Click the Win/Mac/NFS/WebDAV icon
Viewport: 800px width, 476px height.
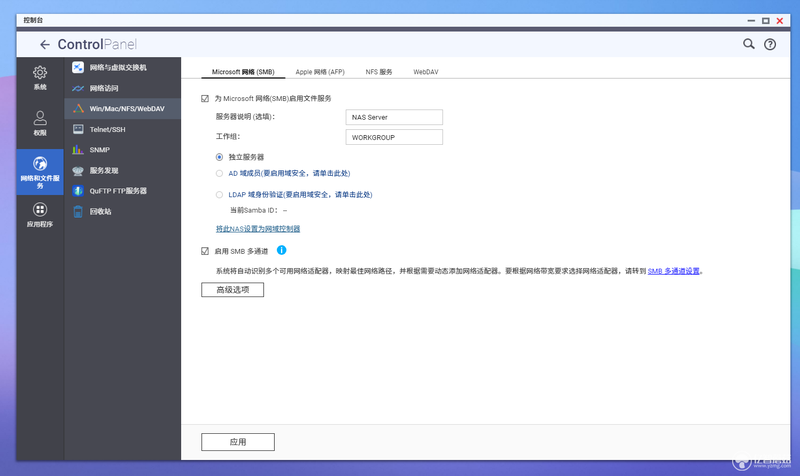point(78,109)
